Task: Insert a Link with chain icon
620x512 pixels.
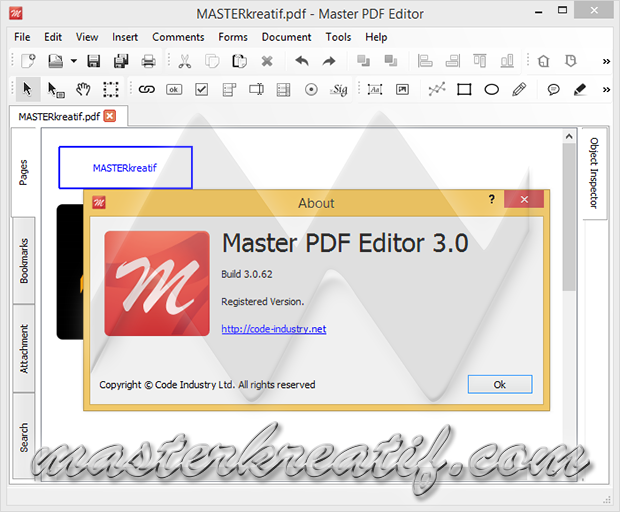Action: point(147,90)
